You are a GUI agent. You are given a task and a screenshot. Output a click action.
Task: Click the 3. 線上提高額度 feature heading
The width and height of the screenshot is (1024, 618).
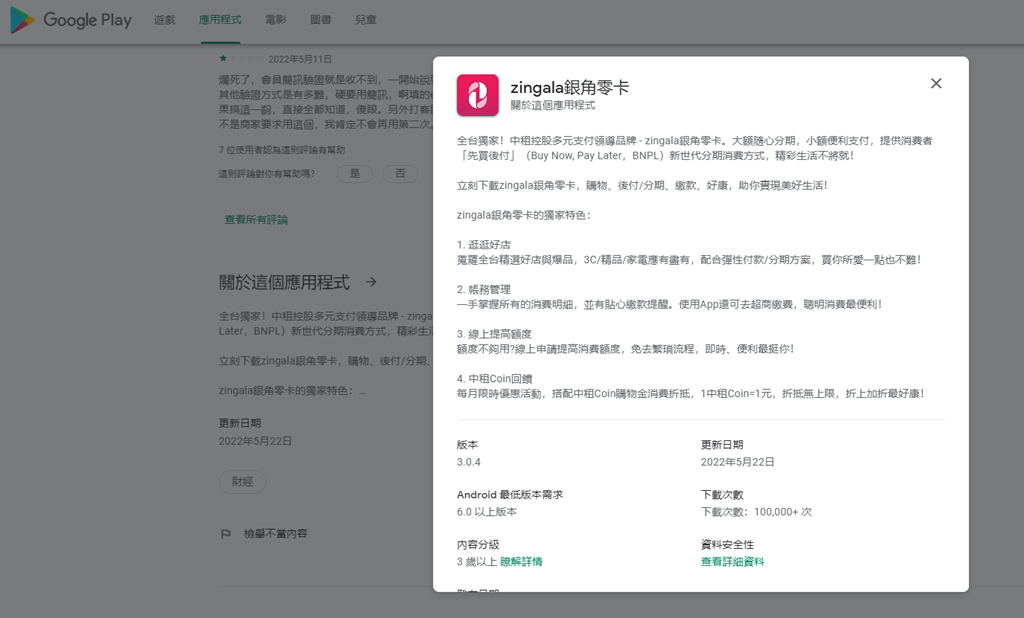(x=494, y=334)
